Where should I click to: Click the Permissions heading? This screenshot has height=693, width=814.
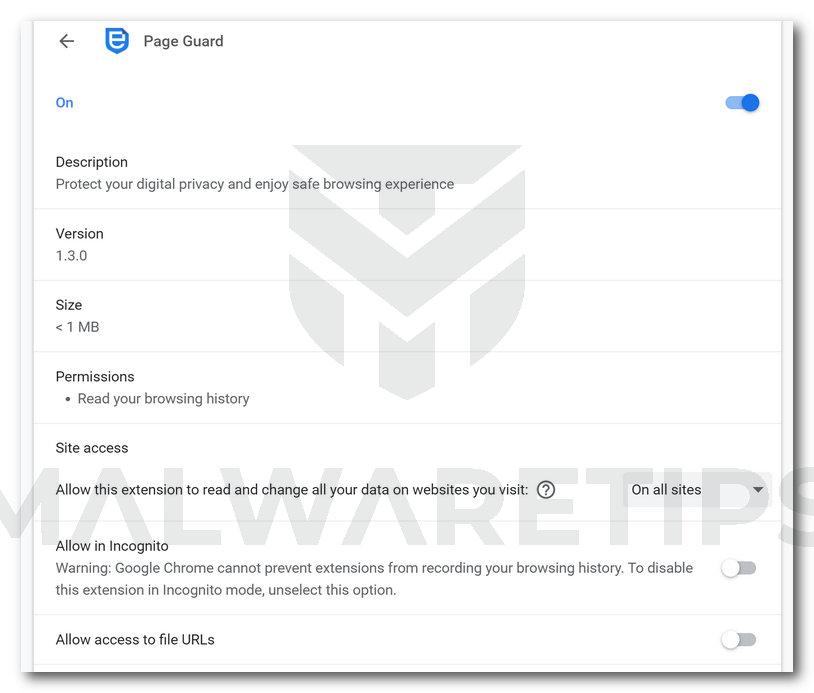click(x=95, y=376)
